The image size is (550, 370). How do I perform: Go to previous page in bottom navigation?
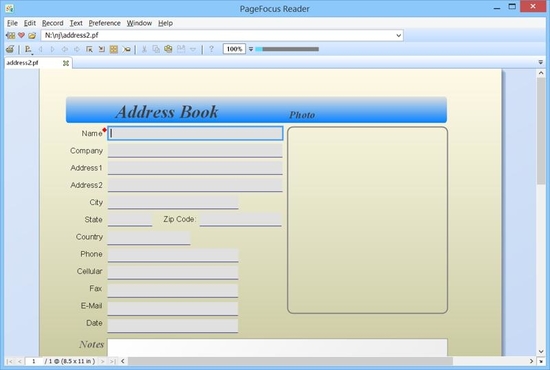(20, 361)
